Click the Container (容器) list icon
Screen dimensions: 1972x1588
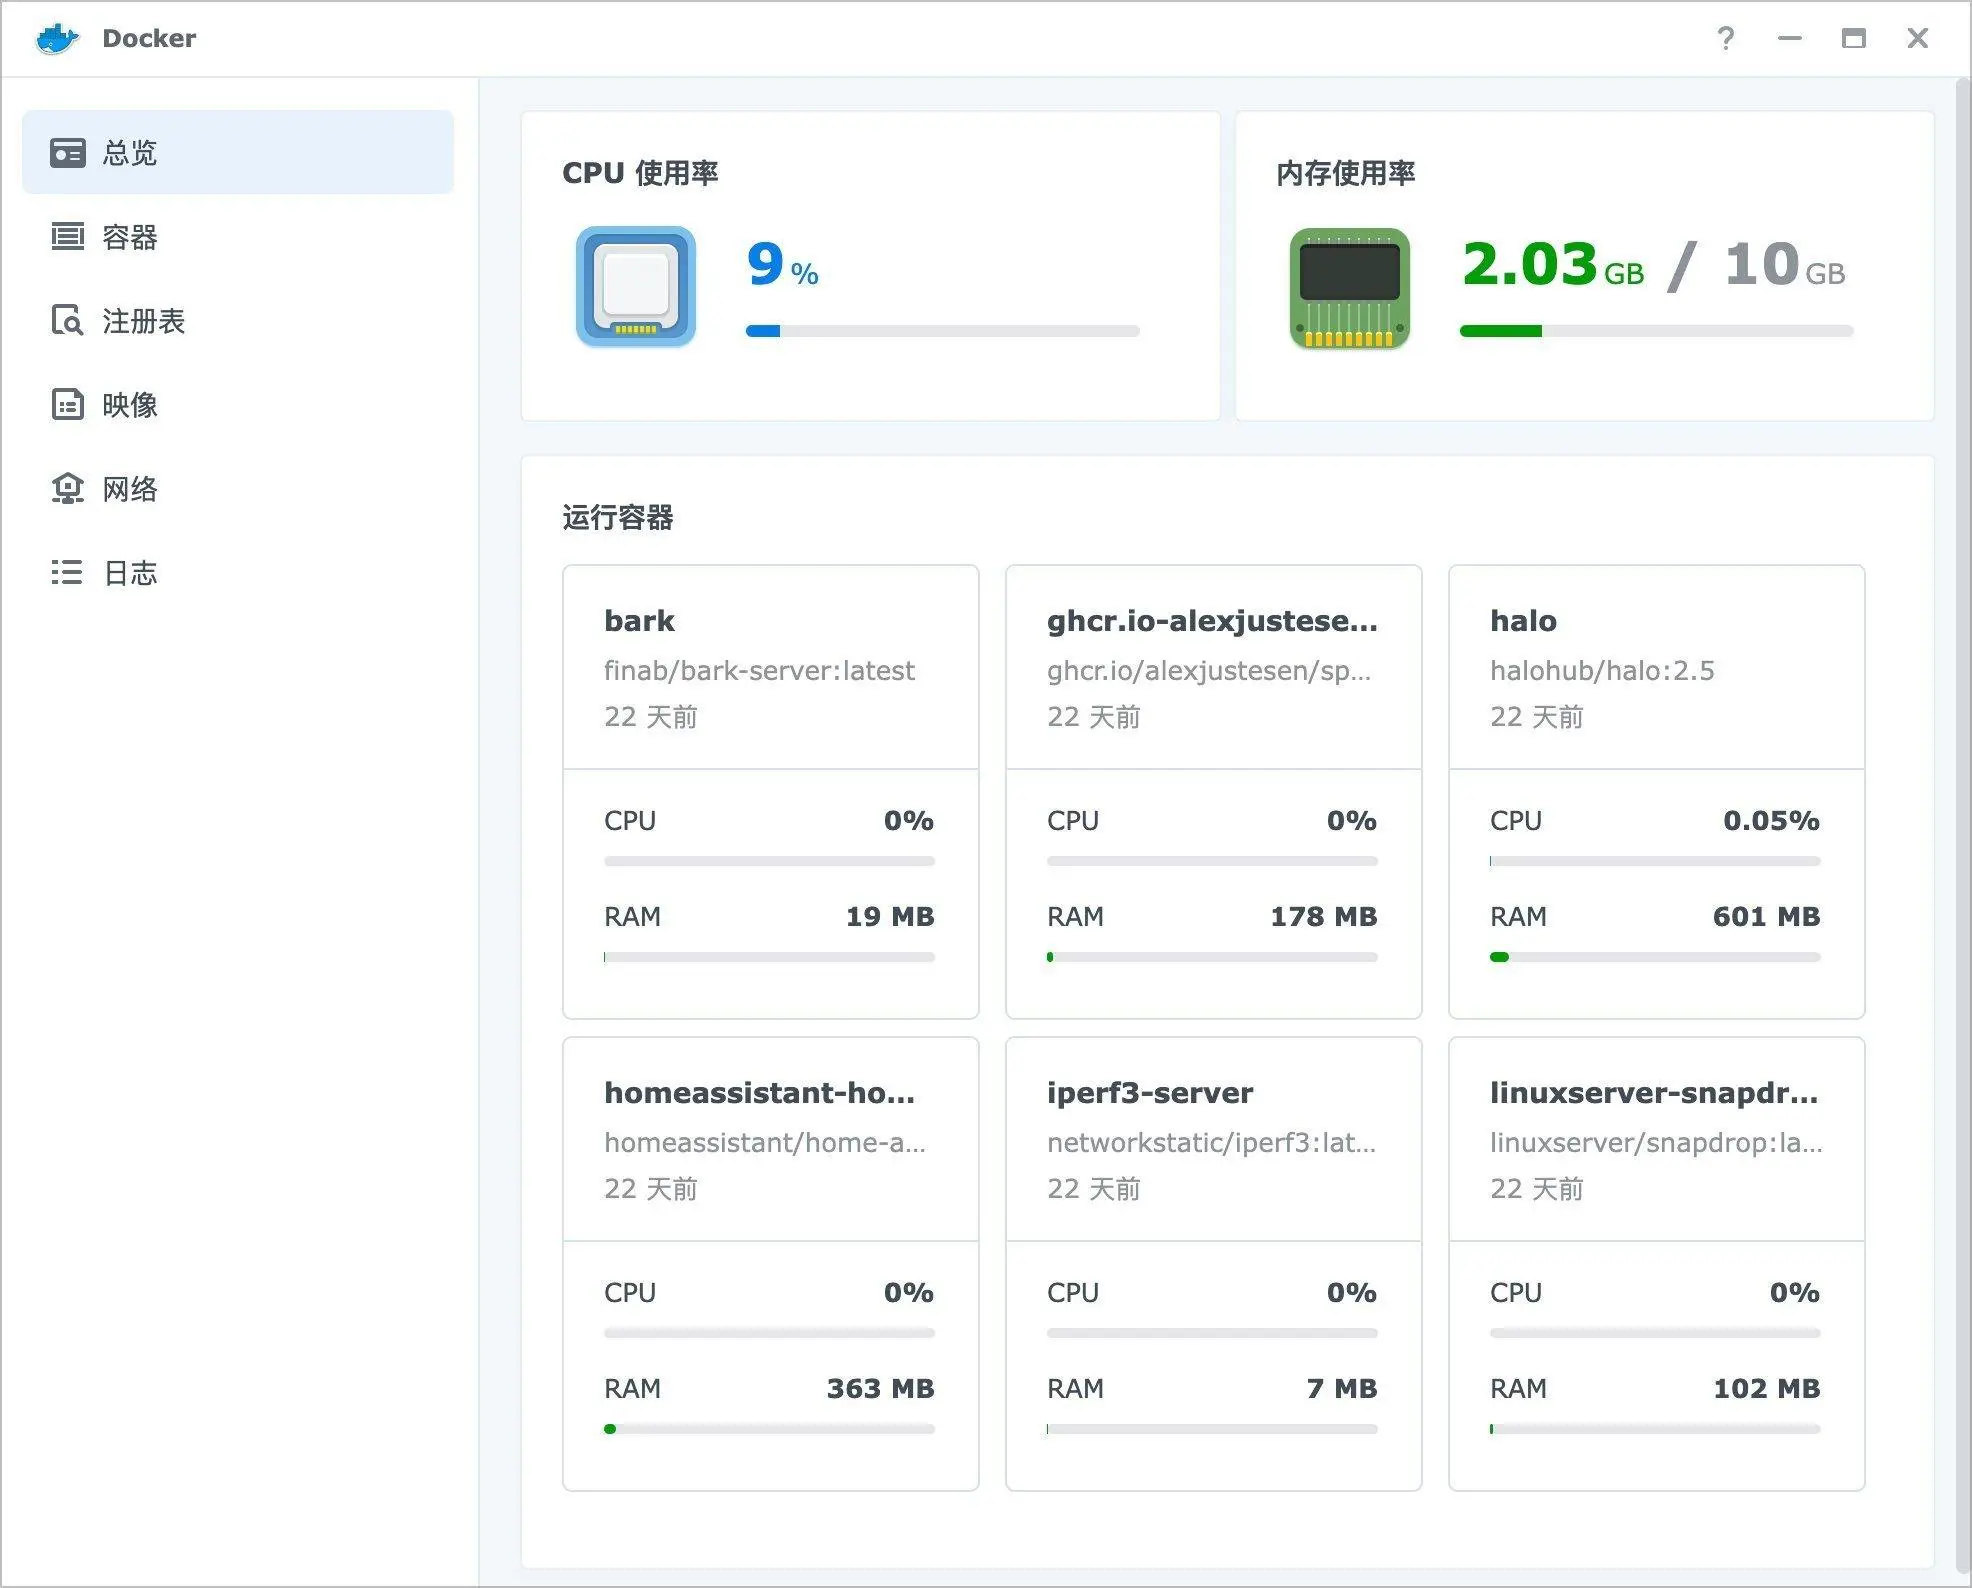pos(67,237)
